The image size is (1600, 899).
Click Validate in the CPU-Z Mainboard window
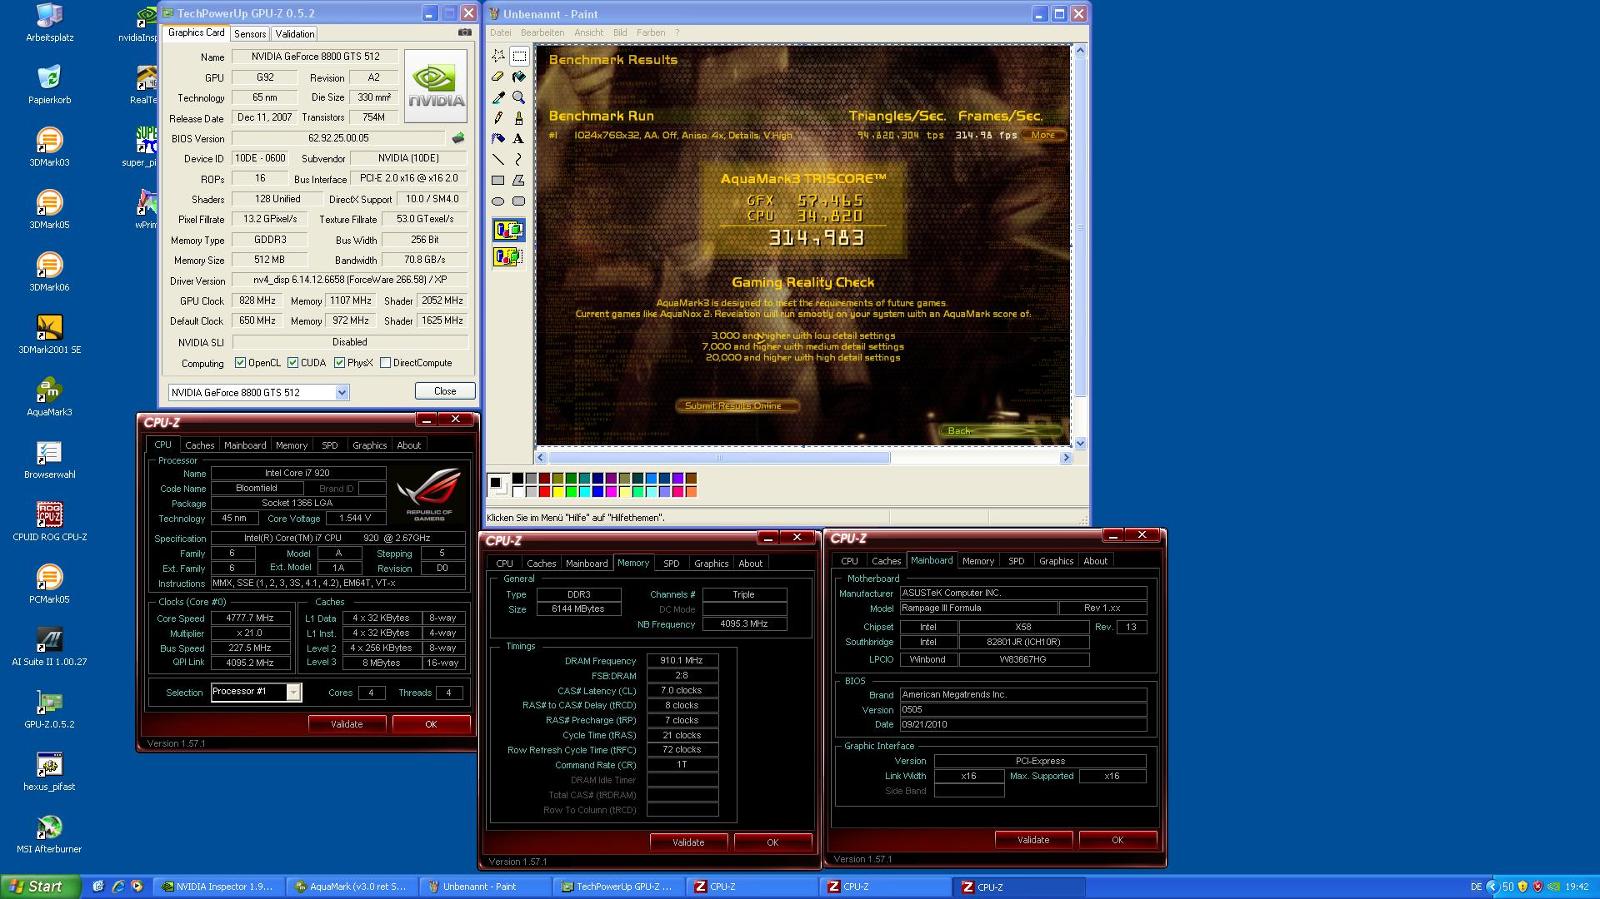coord(1033,840)
